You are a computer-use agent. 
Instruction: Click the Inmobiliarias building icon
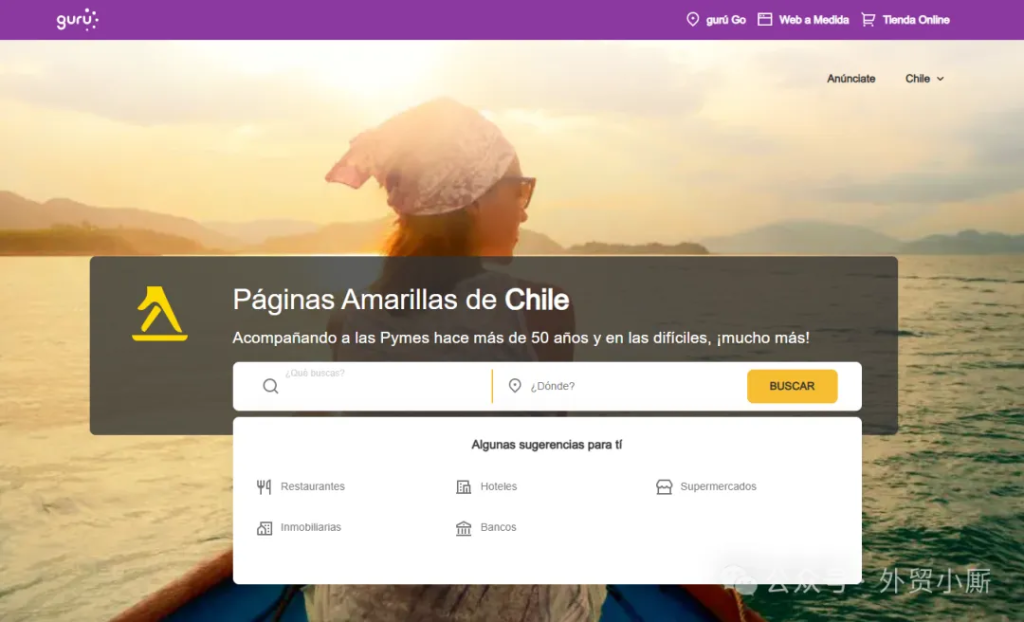point(264,528)
